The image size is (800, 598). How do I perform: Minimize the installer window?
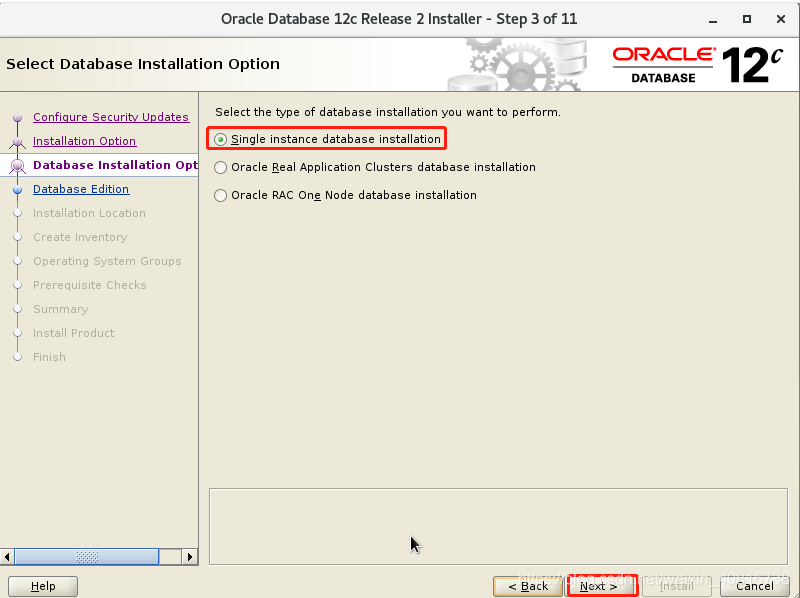(713, 19)
